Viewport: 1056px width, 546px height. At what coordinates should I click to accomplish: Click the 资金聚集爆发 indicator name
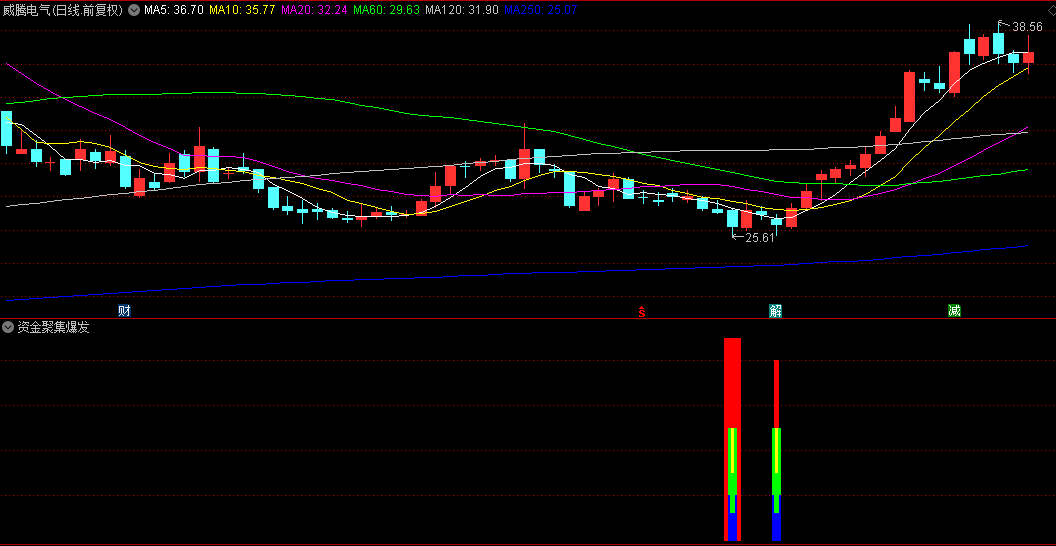pos(53,328)
